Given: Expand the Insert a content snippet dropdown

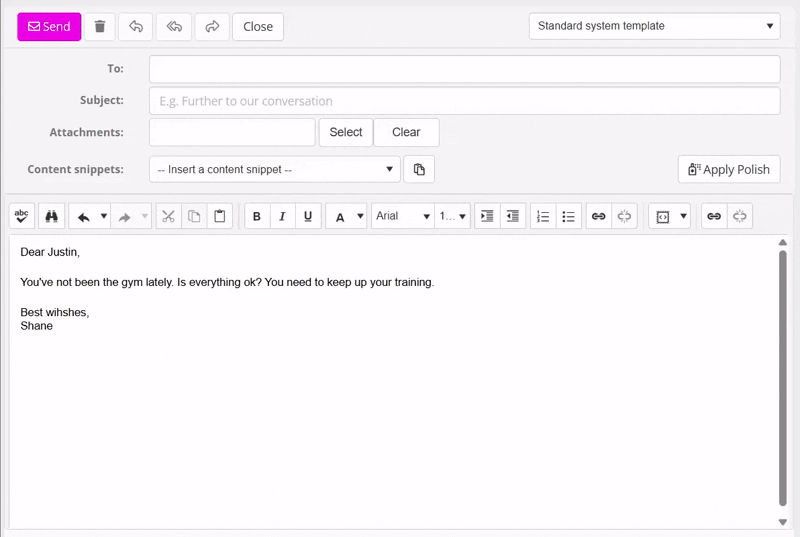Looking at the screenshot, I should (275, 170).
